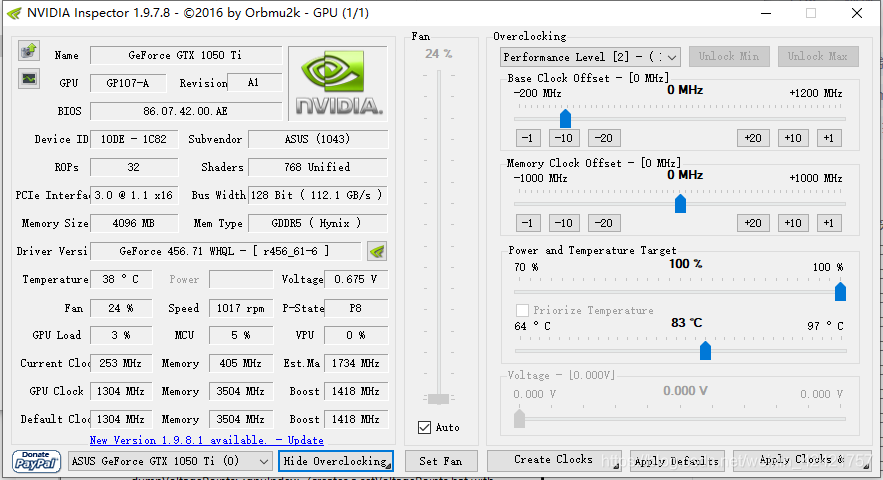This screenshot has height=480, width=883.
Task: Open the New Version 1.9.8.1 Update link
Action: pos(207,440)
